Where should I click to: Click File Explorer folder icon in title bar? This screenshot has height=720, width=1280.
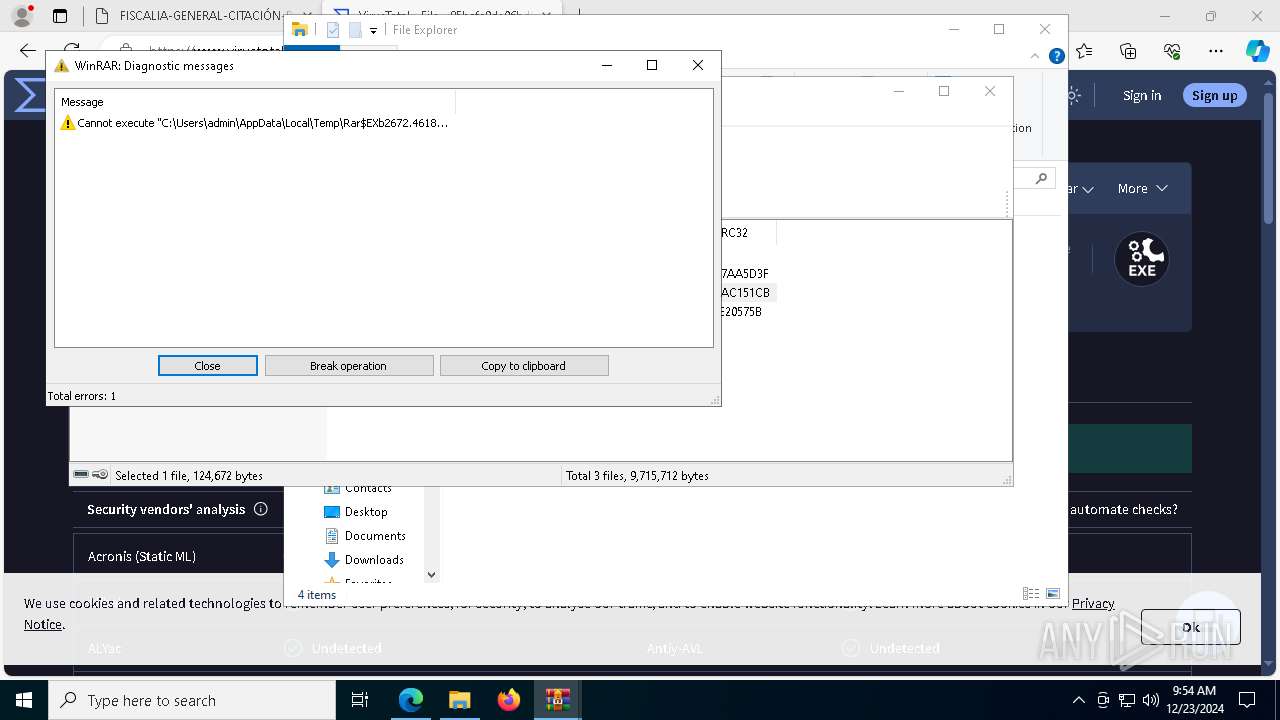click(x=299, y=30)
